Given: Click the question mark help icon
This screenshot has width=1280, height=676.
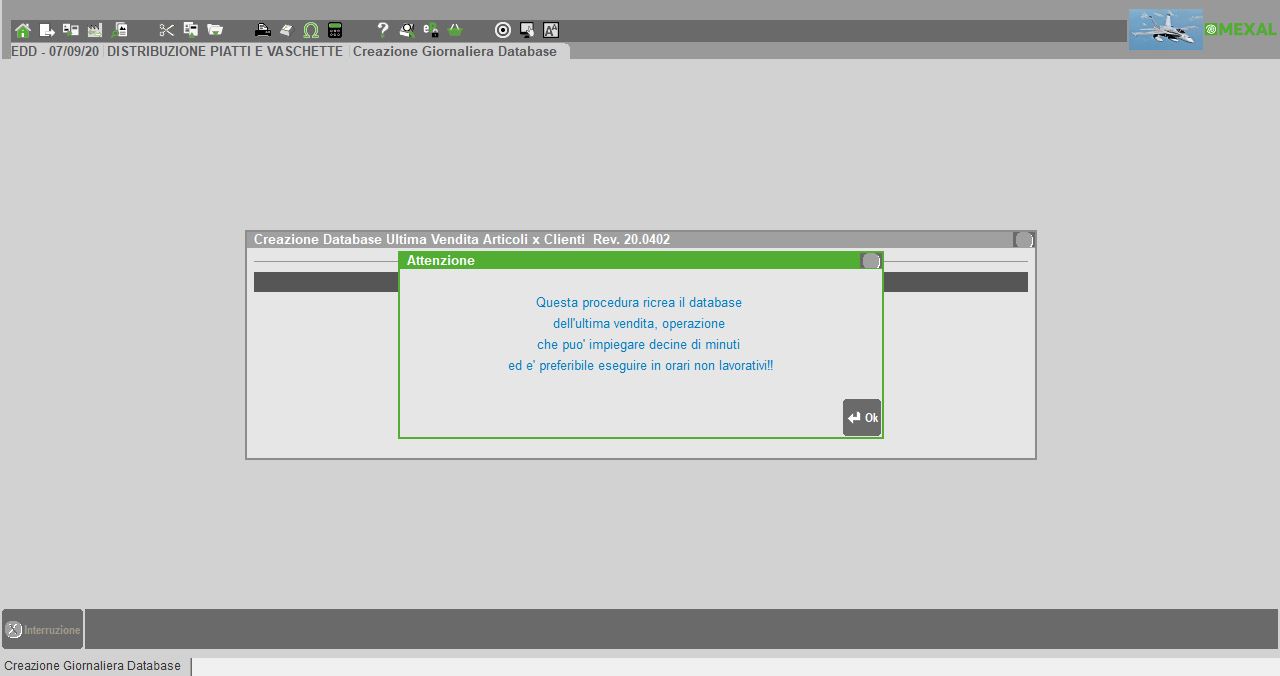Looking at the screenshot, I should (382, 30).
